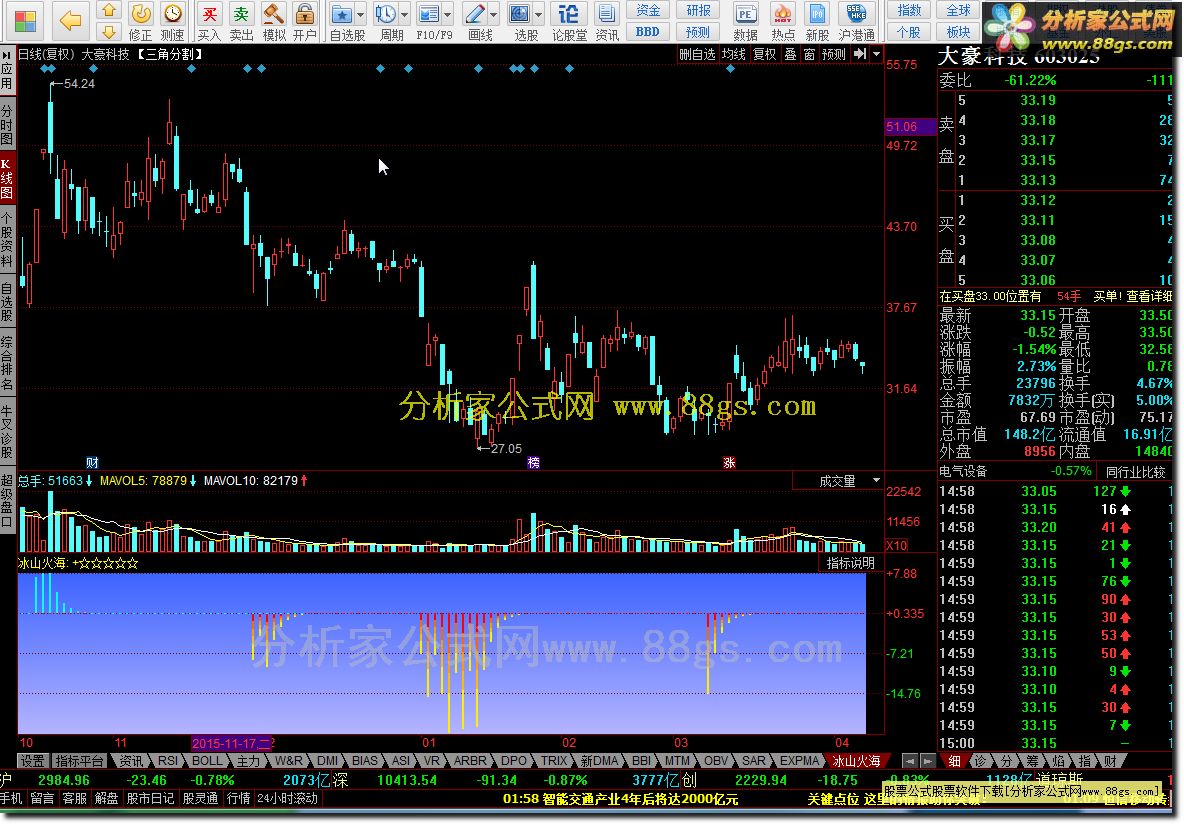Click the 板块 sector button
1184x824 pixels.
pos(959,32)
